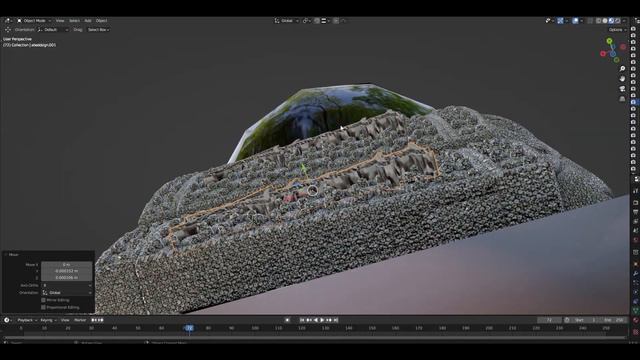This screenshot has height=360, width=640.
Task: Open the Material sphere properties tab
Action: pos(636,320)
